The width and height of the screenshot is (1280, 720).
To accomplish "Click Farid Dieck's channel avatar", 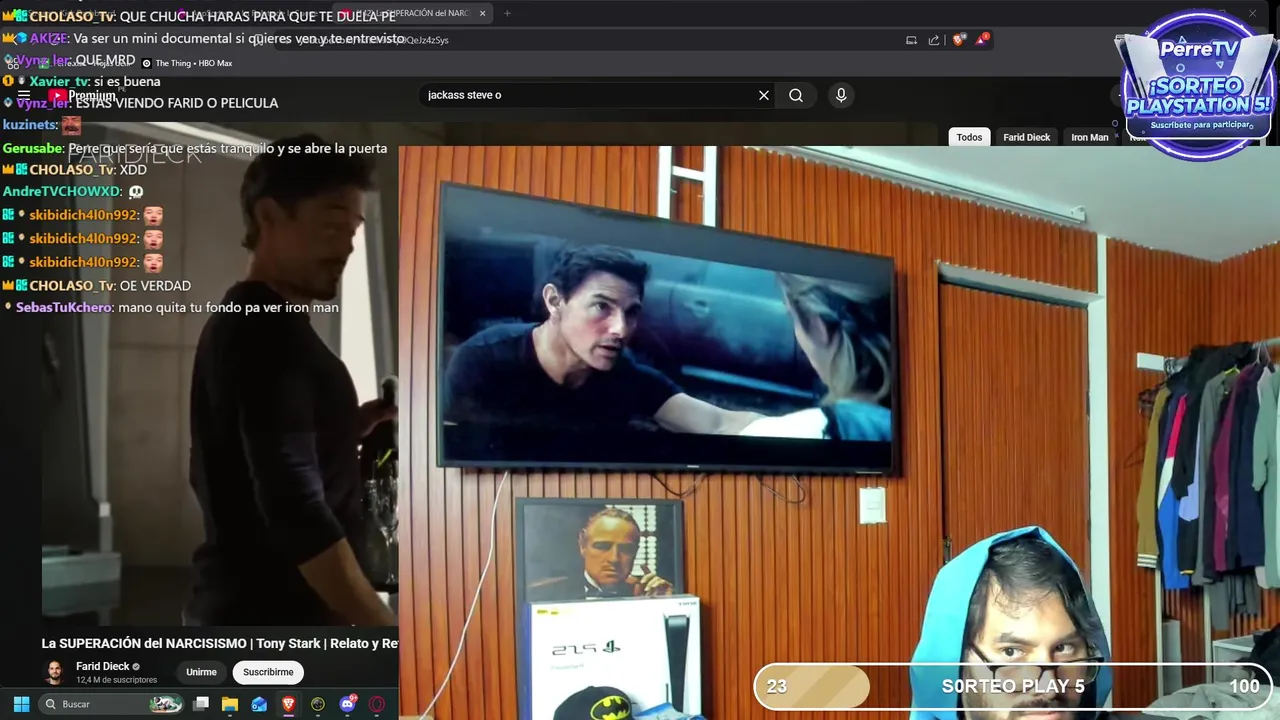I will pos(55,672).
